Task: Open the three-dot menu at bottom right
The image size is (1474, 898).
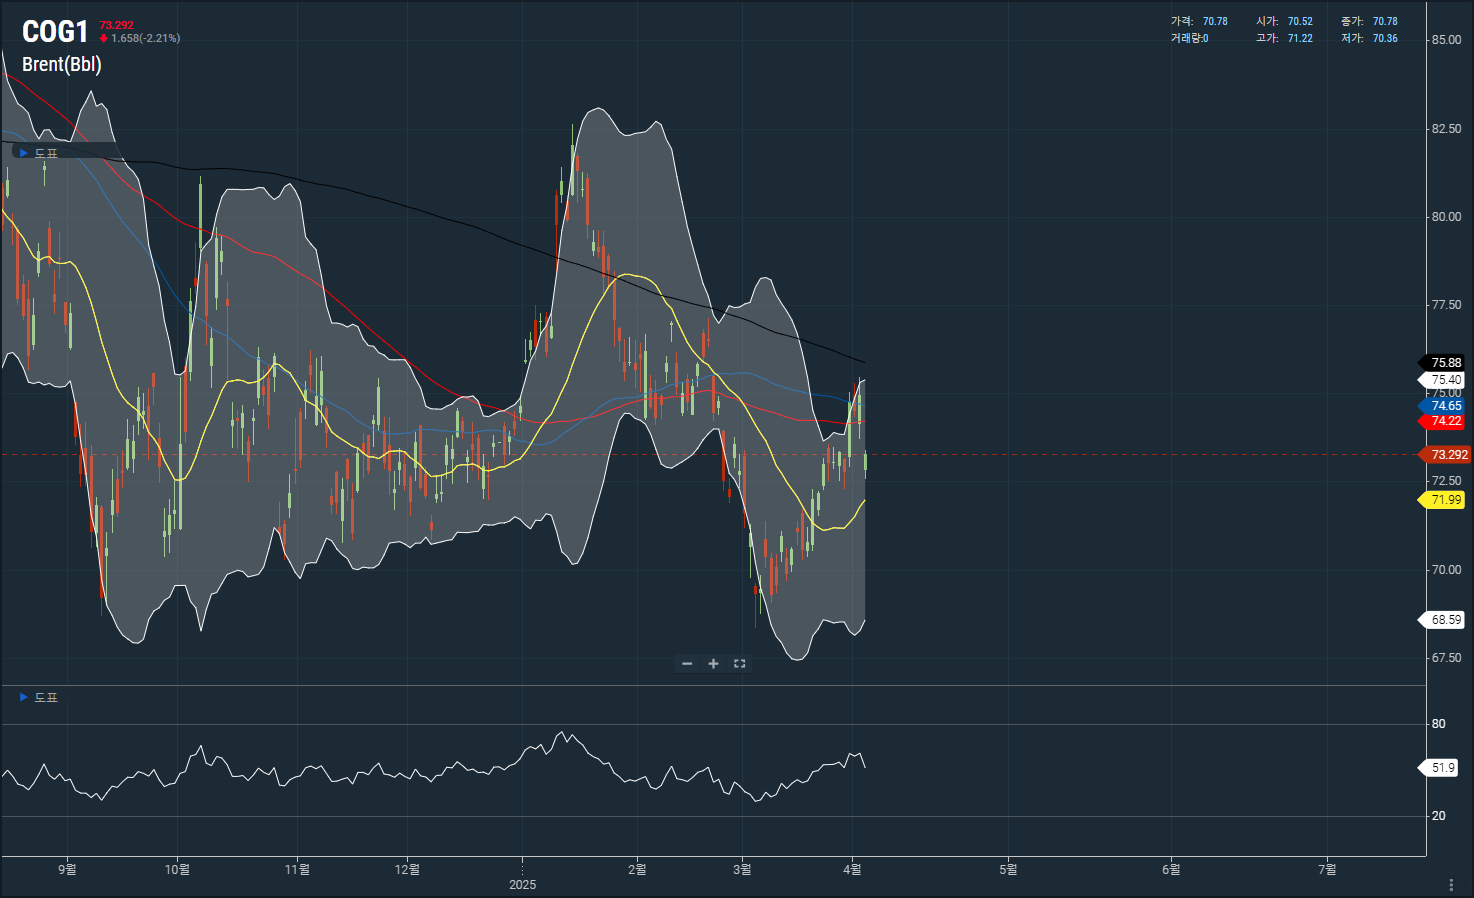Action: coord(1451,885)
